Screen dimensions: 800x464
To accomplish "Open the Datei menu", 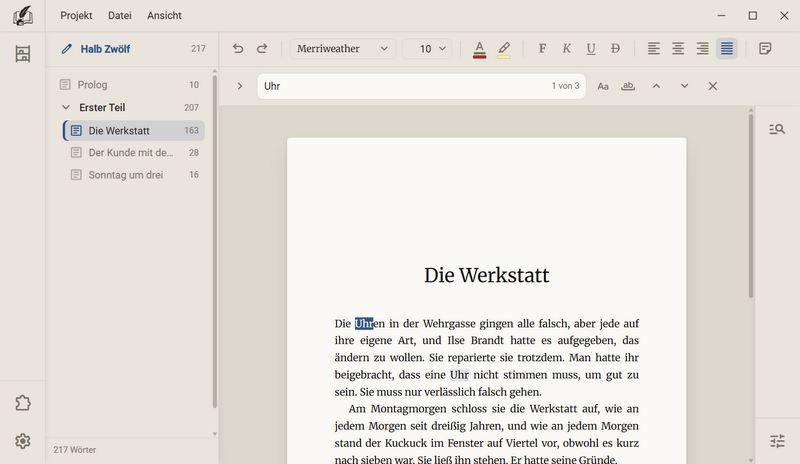I will 120,16.
